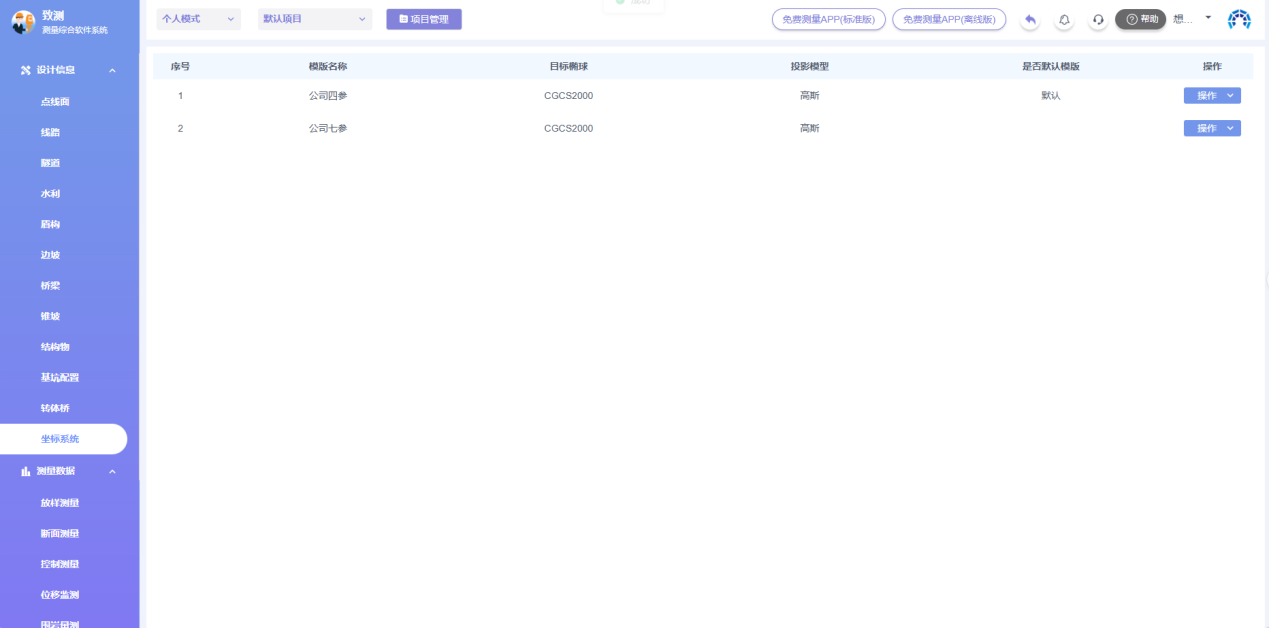Viewport: 1269px width, 628px height.
Task: Select 点线面 in the sidebar
Action: (x=55, y=102)
